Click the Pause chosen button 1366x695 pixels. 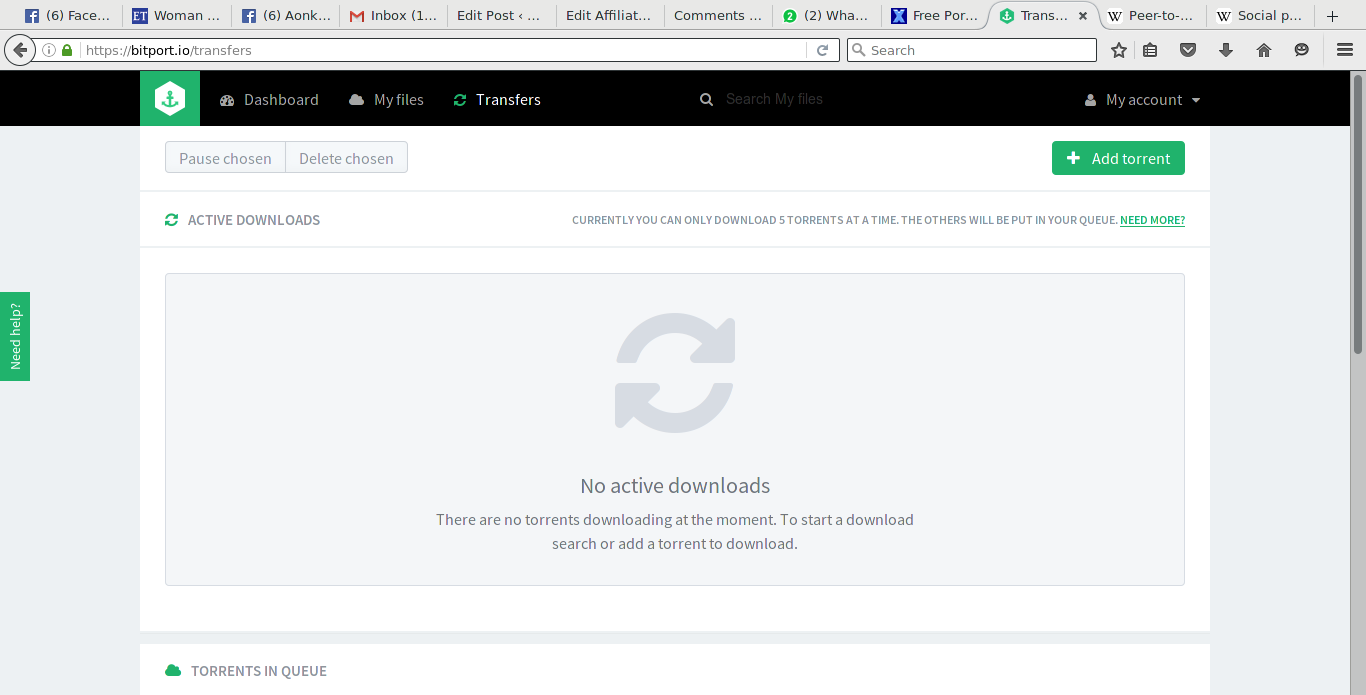click(x=225, y=158)
